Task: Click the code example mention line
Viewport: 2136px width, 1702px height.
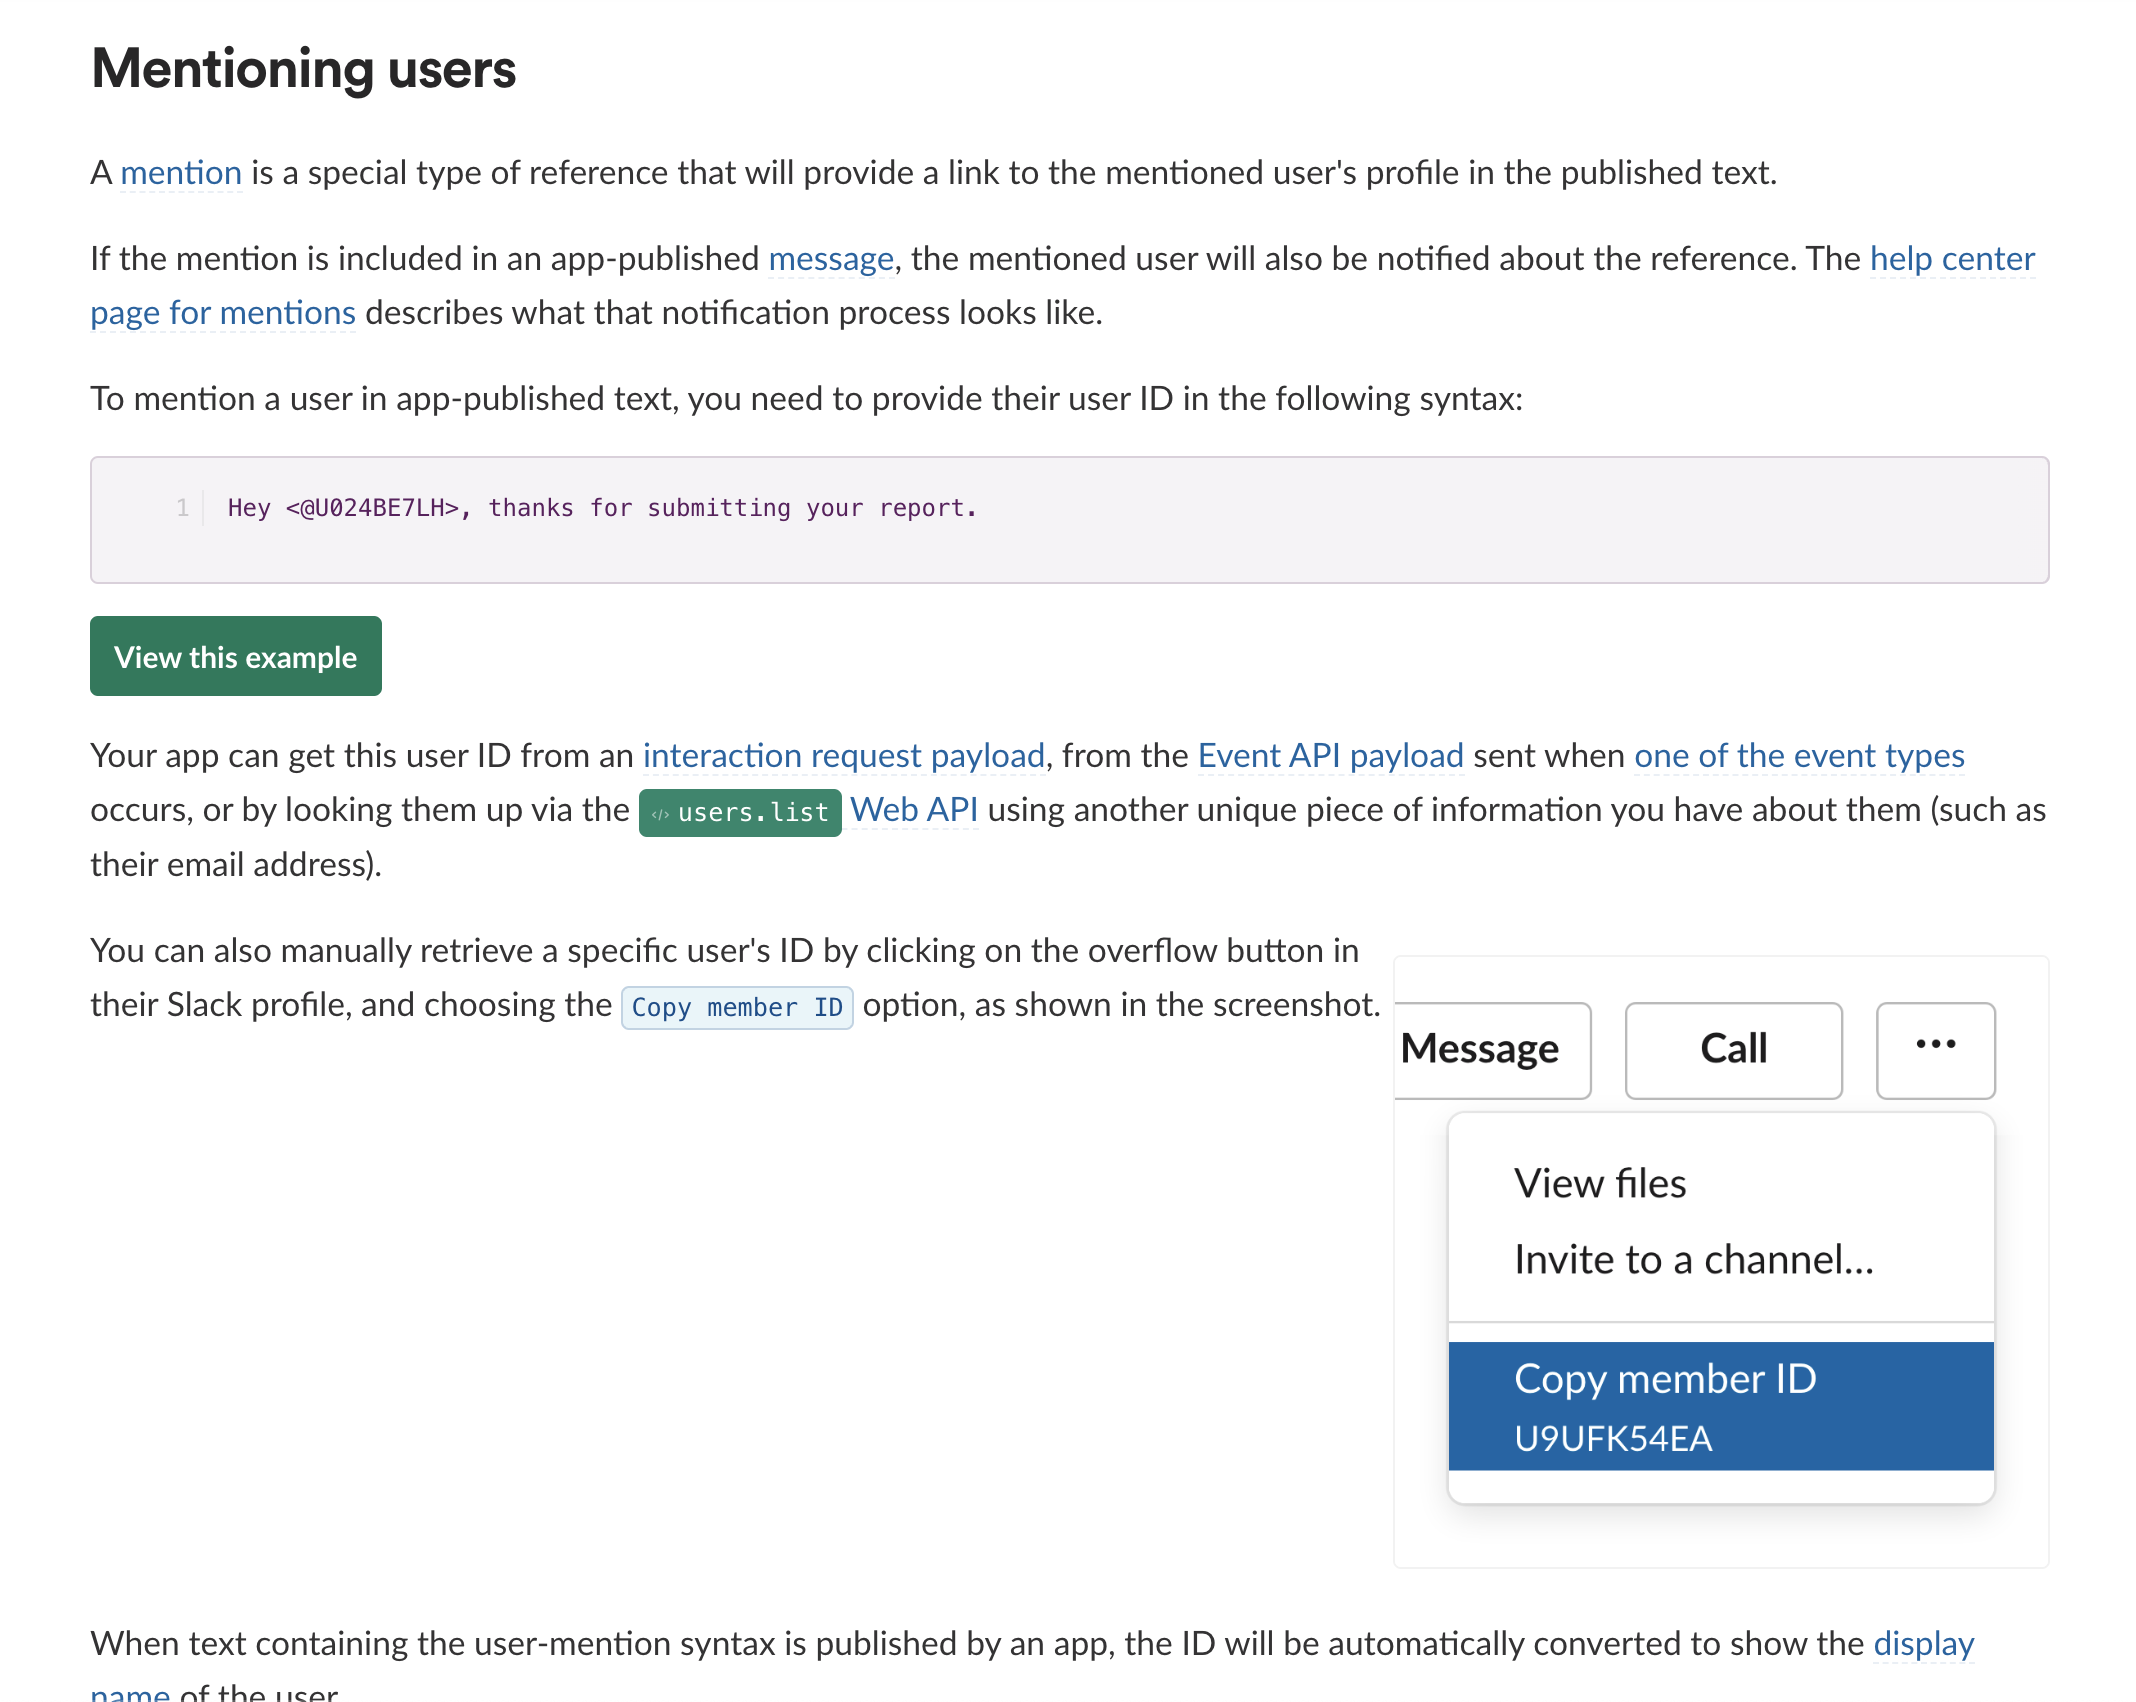Action: click(x=602, y=508)
